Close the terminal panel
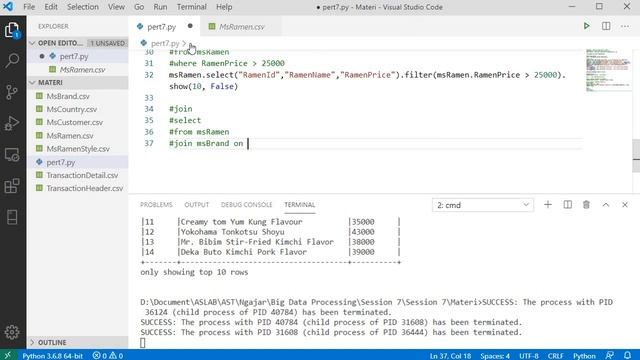The width and height of the screenshot is (640, 360). [625, 204]
